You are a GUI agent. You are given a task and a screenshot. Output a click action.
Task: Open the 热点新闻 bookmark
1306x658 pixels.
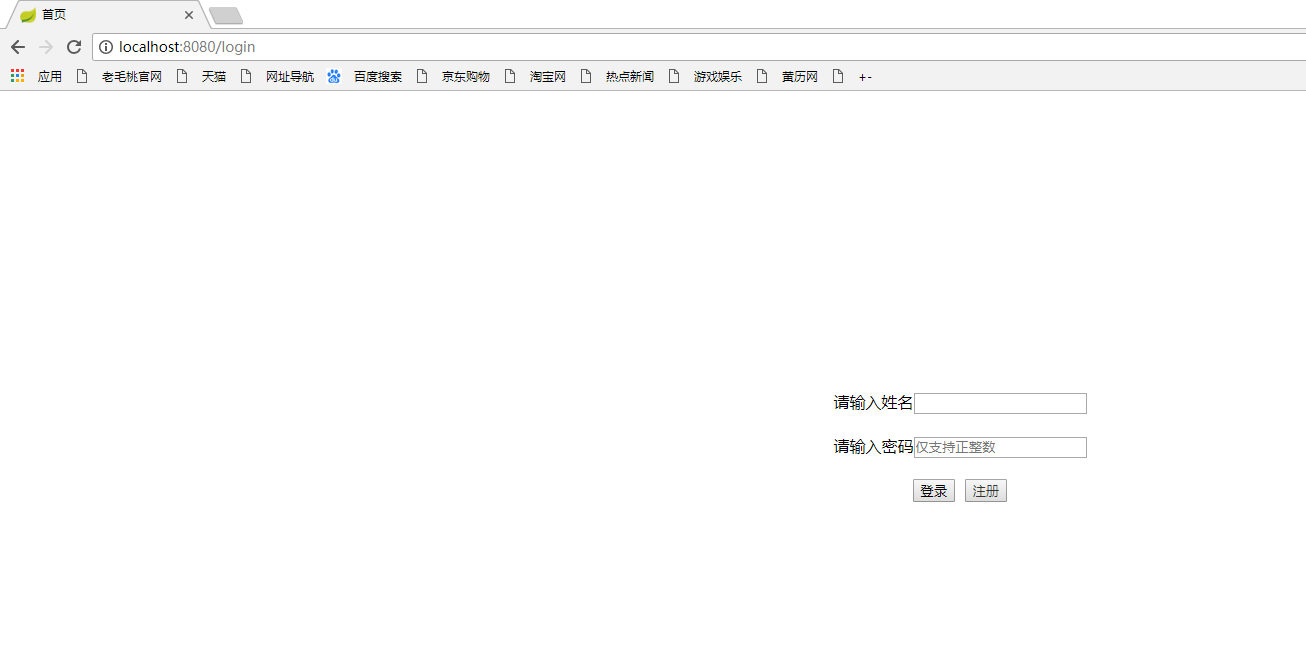[627, 76]
